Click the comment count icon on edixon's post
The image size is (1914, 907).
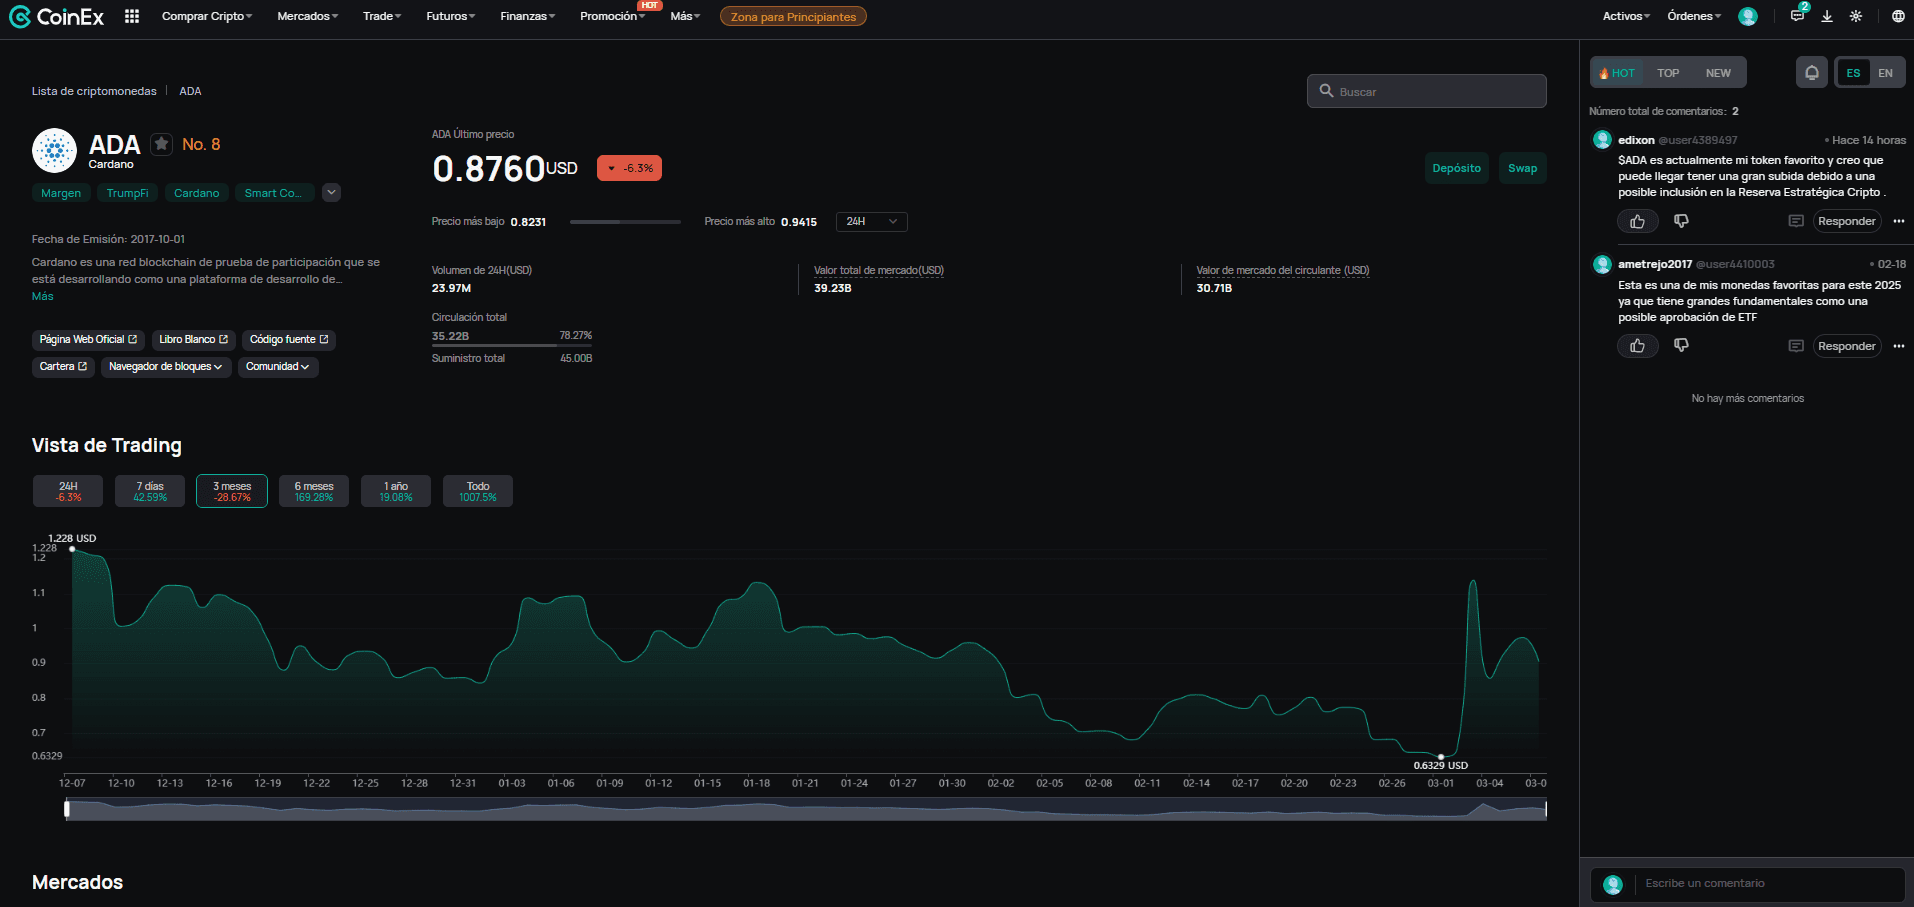(1796, 221)
